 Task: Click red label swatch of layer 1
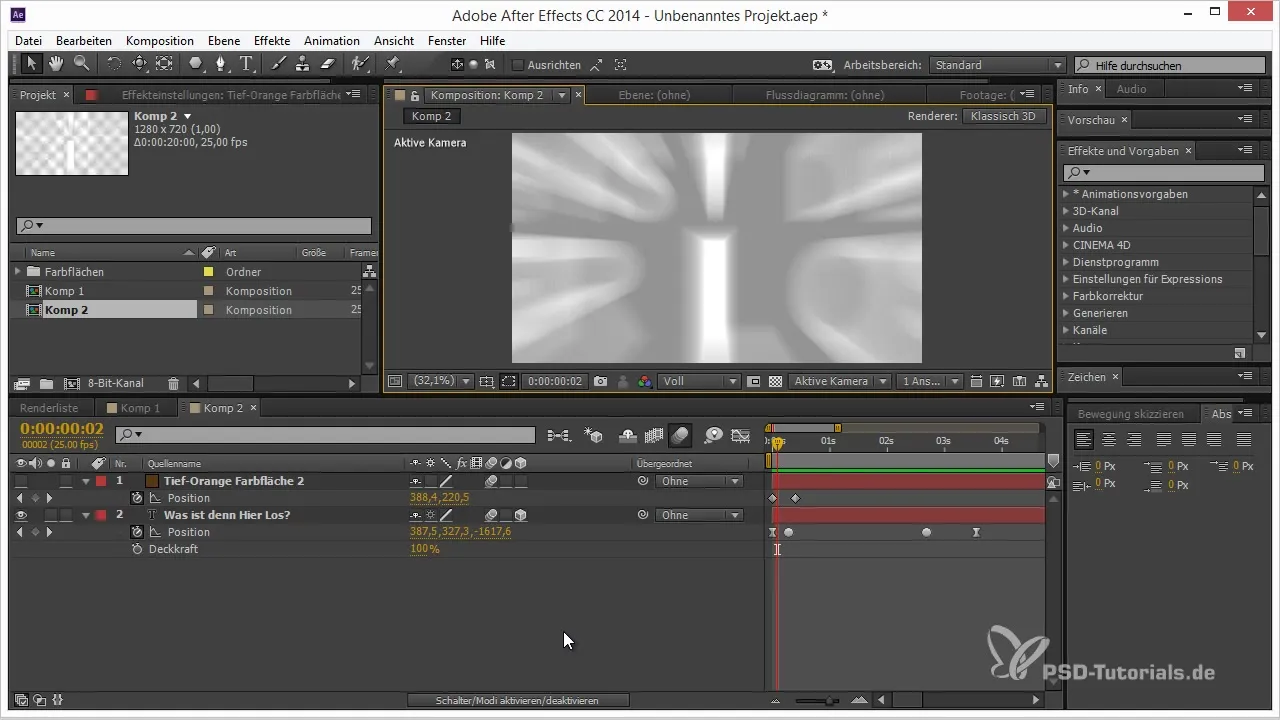101,481
